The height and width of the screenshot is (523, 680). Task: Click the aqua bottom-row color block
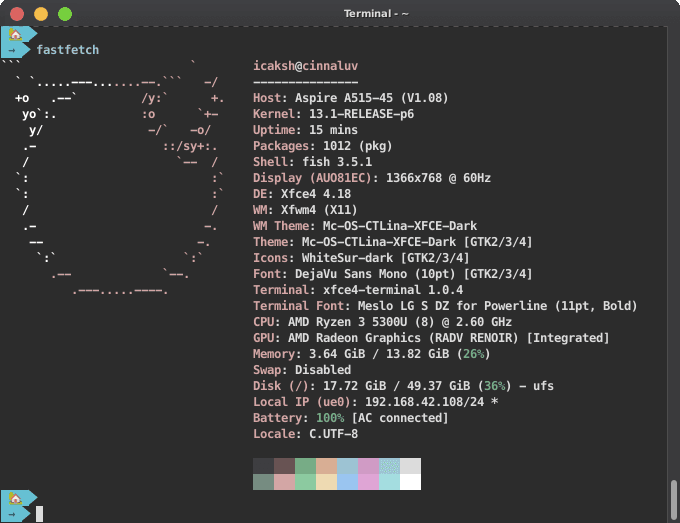tap(389, 482)
